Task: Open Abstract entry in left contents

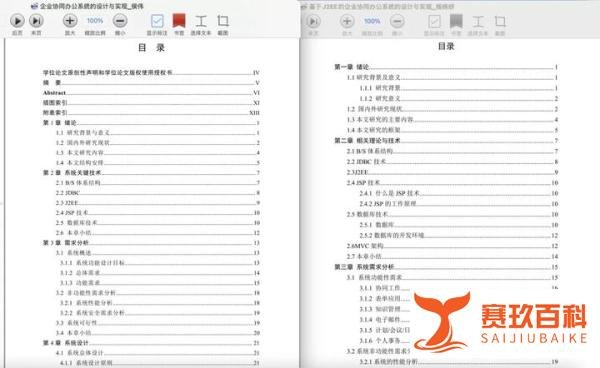Action: [151, 93]
